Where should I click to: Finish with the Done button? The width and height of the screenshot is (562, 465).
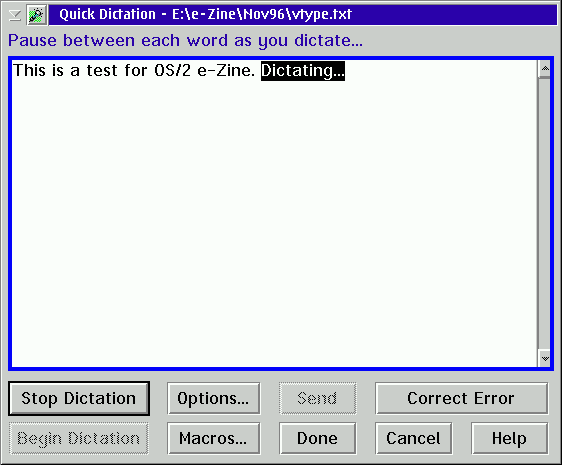pyautogui.click(x=318, y=438)
